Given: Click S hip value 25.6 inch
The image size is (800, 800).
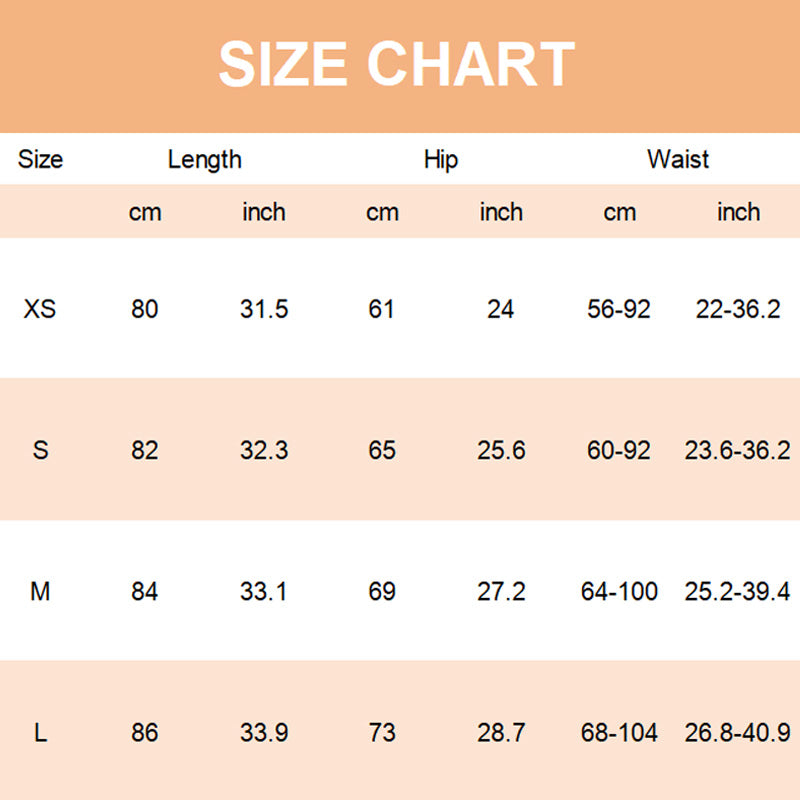Looking at the screenshot, I should click(x=501, y=450).
